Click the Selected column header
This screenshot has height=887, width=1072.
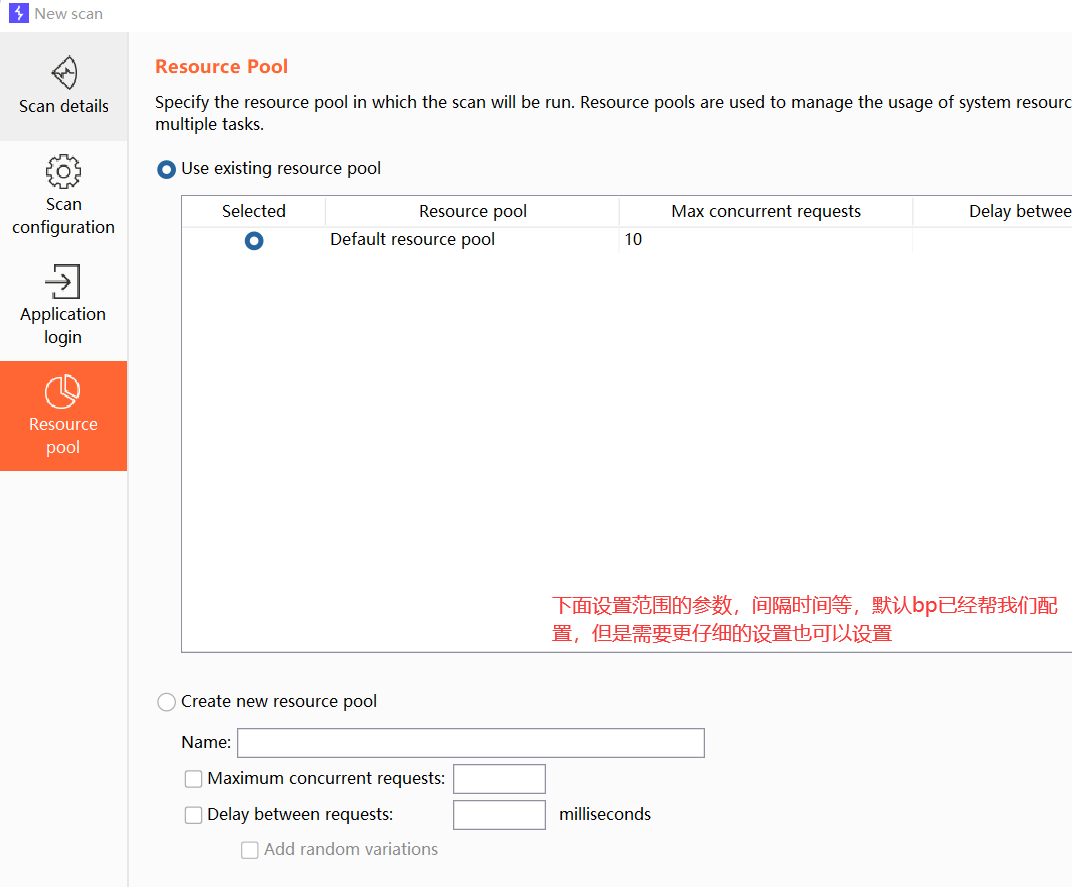pyautogui.click(x=254, y=211)
